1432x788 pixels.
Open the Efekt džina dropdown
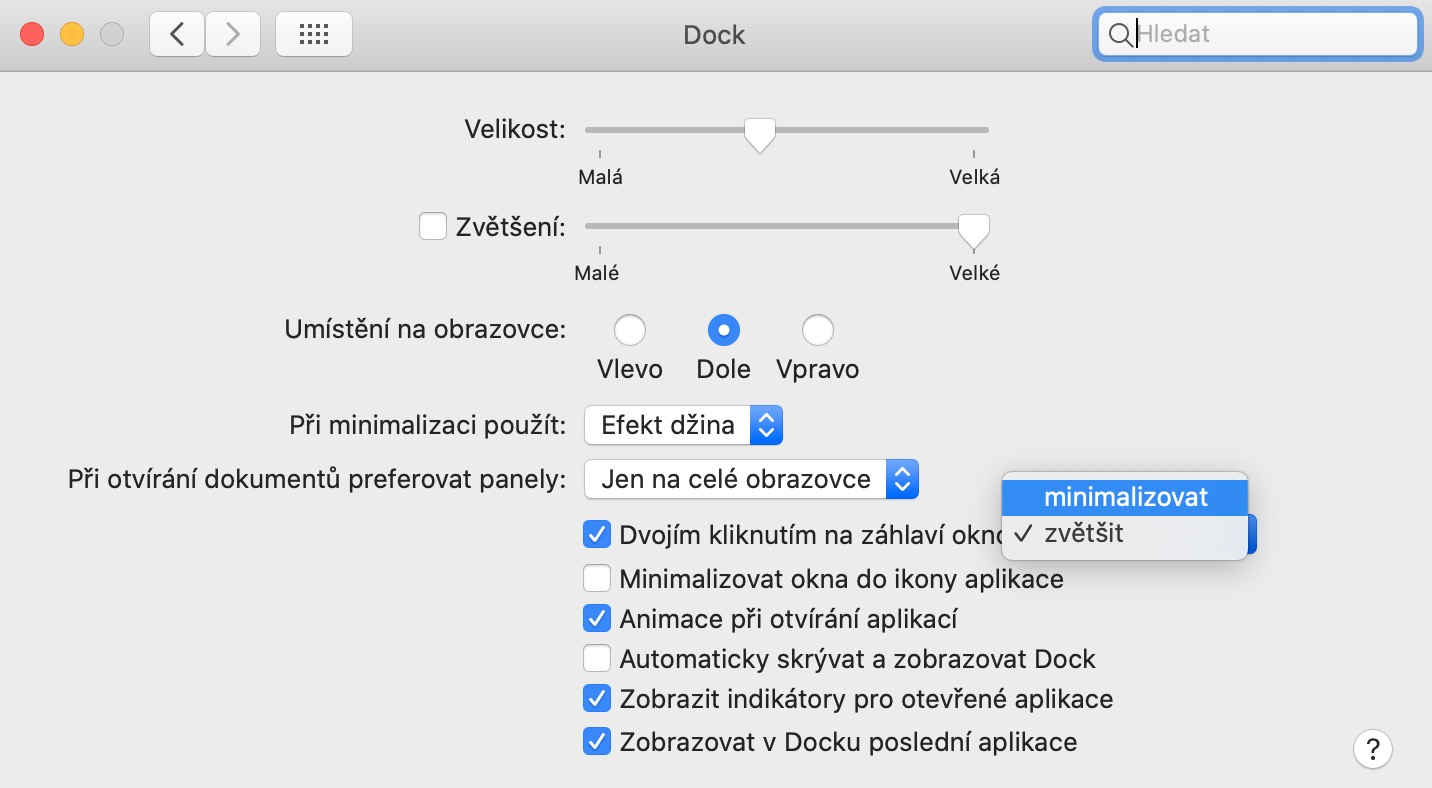tap(683, 425)
